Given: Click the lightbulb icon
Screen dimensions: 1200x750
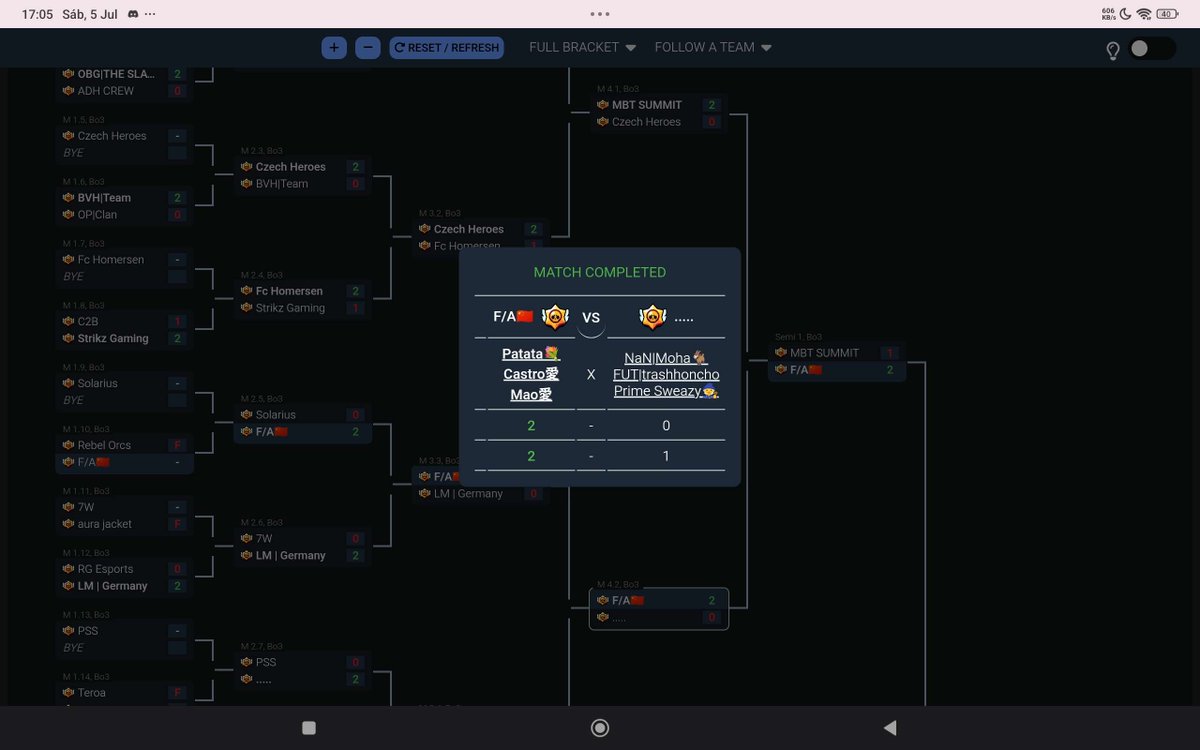Looking at the screenshot, I should [1112, 50].
